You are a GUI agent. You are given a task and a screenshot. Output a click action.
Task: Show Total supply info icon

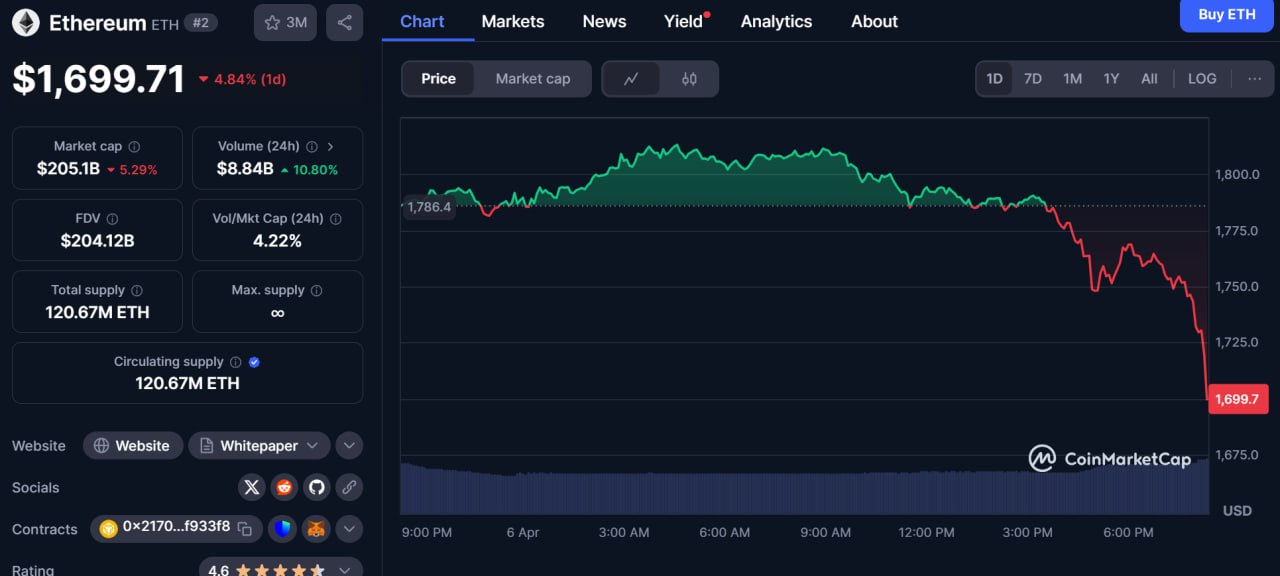click(x=137, y=291)
